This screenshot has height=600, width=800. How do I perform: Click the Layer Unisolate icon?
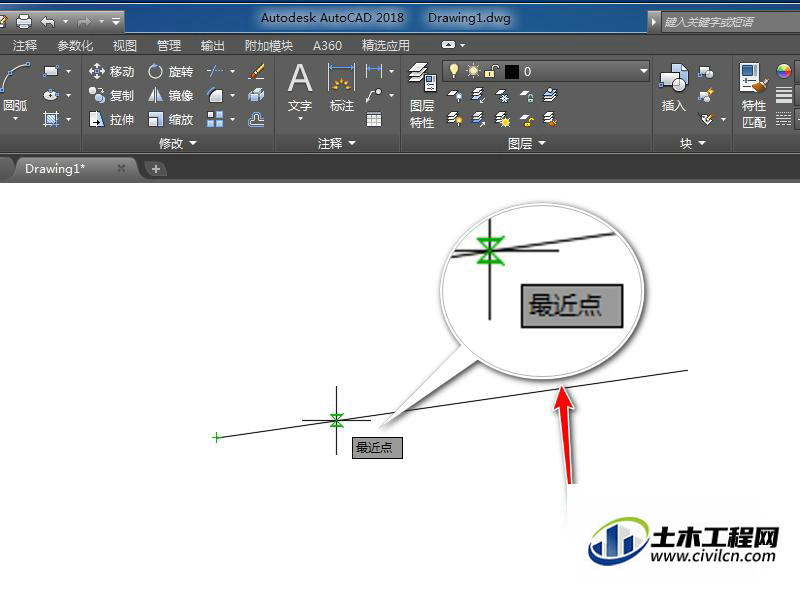[478, 119]
